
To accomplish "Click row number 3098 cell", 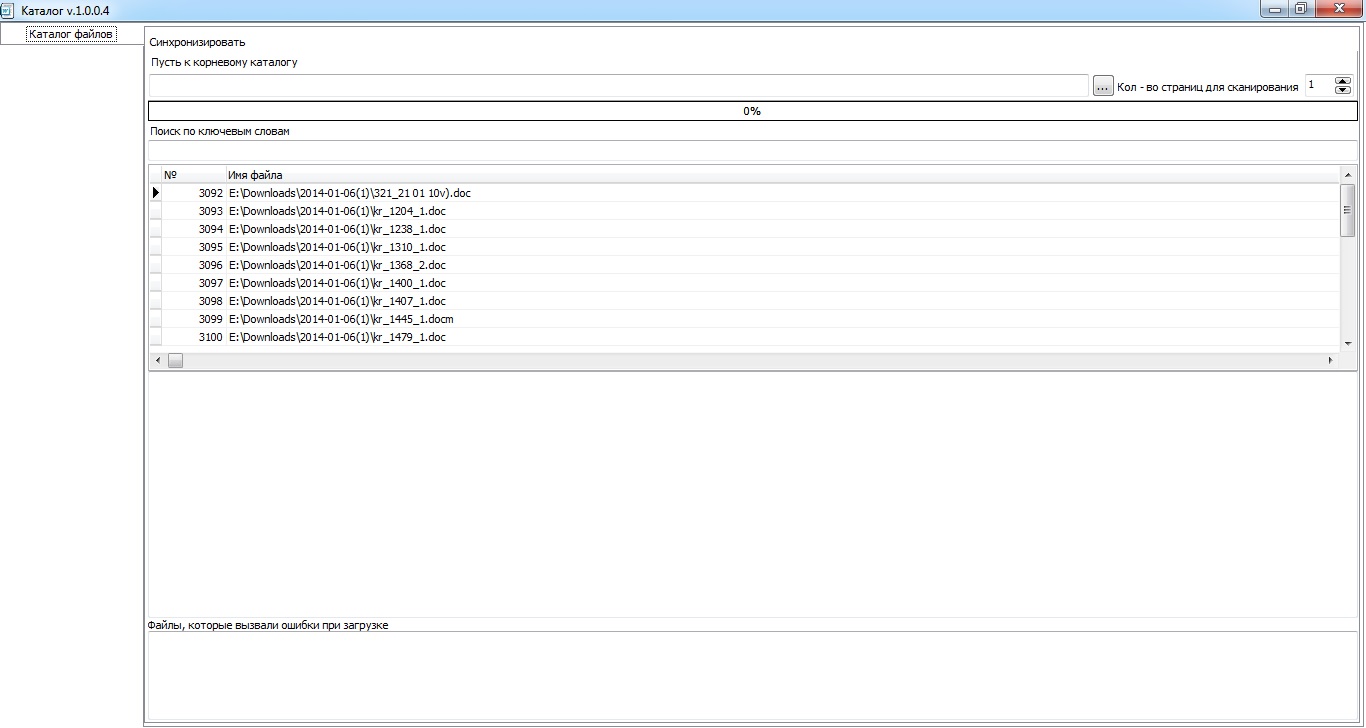I will pos(193,301).
